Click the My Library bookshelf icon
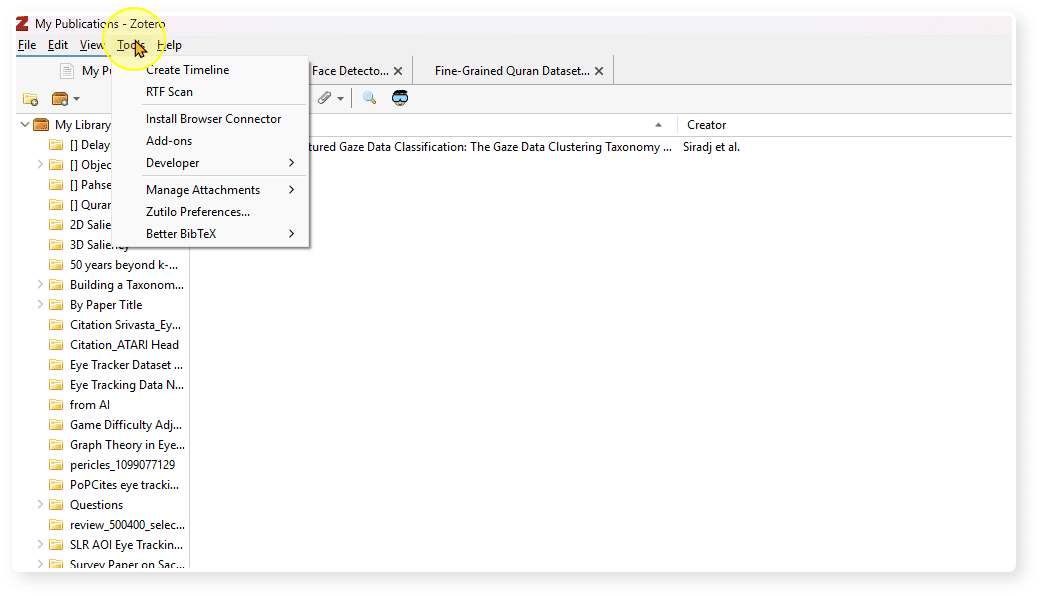Screen dimensions: 1040x596 pyautogui.click(x=41, y=125)
